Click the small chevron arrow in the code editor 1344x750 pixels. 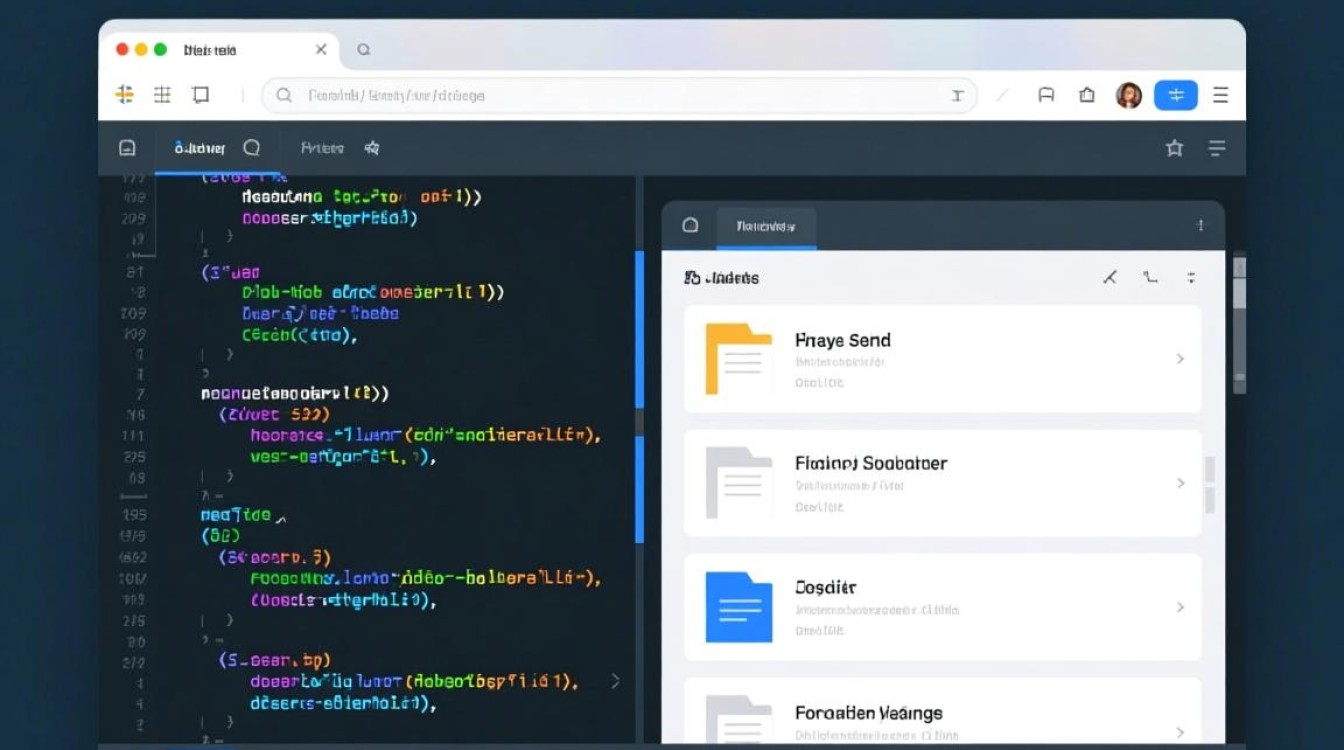point(615,681)
